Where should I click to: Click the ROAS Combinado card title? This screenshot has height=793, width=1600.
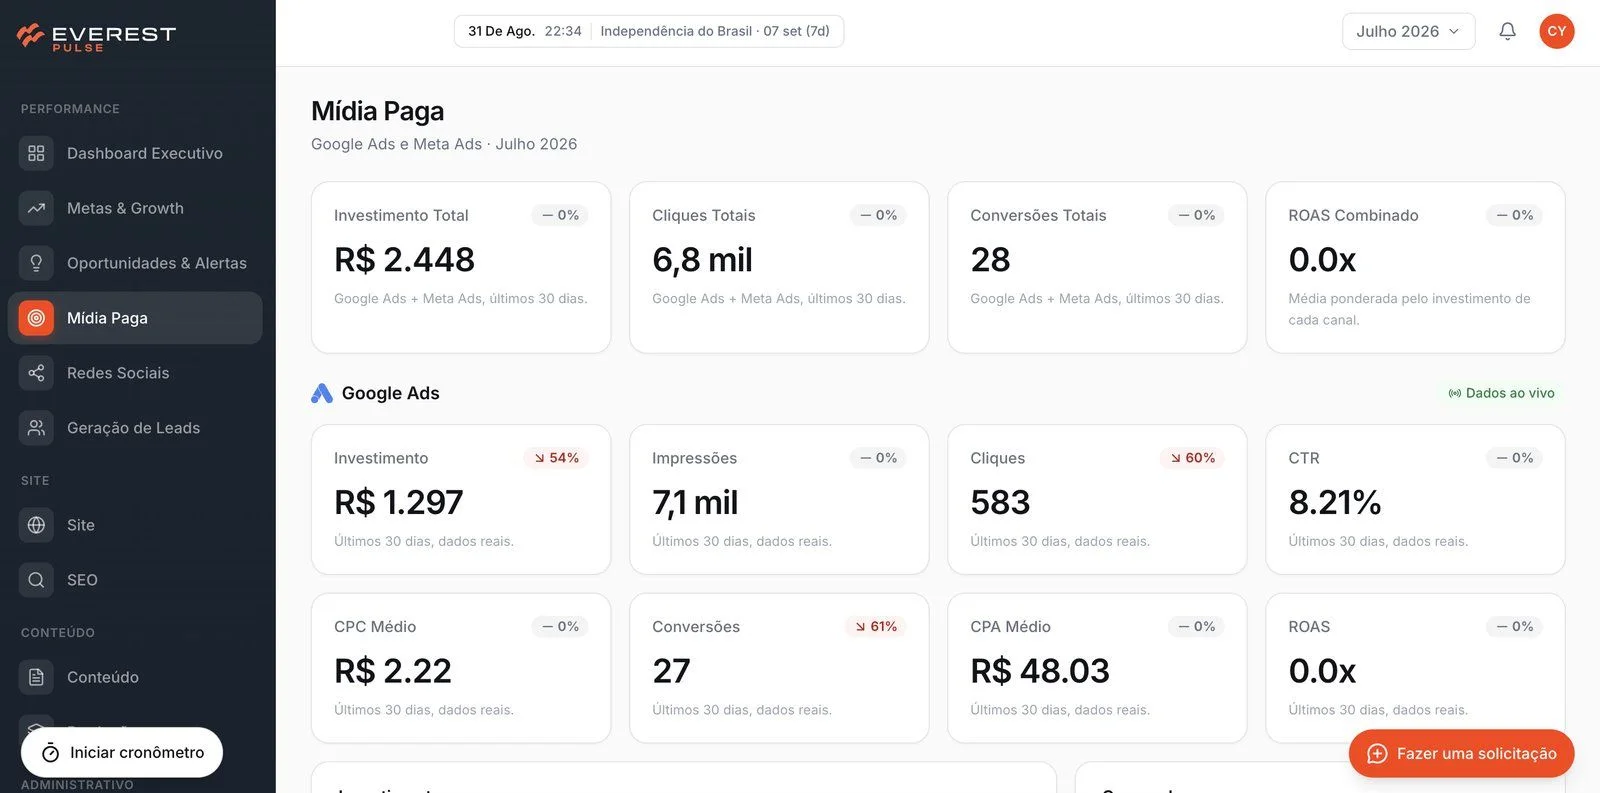[1353, 215]
